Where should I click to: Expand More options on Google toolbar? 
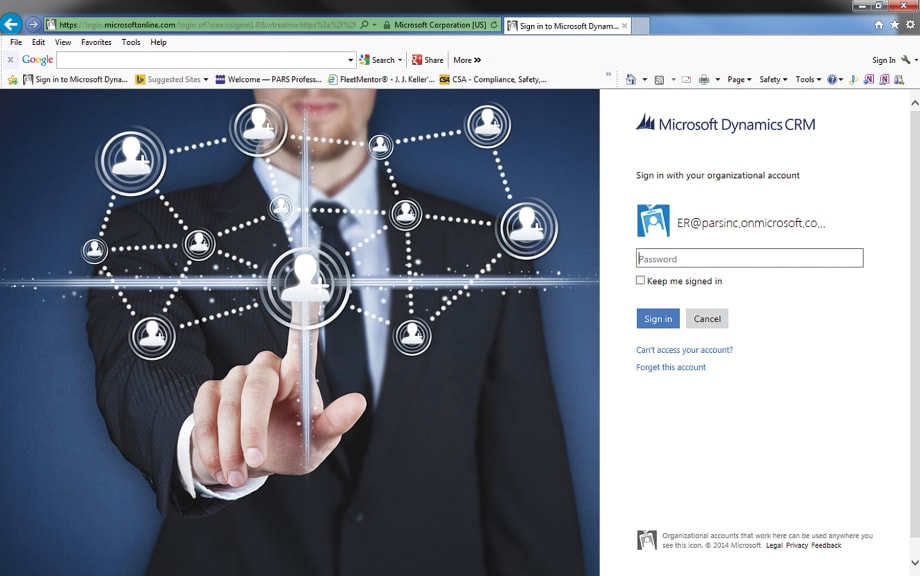pos(467,60)
